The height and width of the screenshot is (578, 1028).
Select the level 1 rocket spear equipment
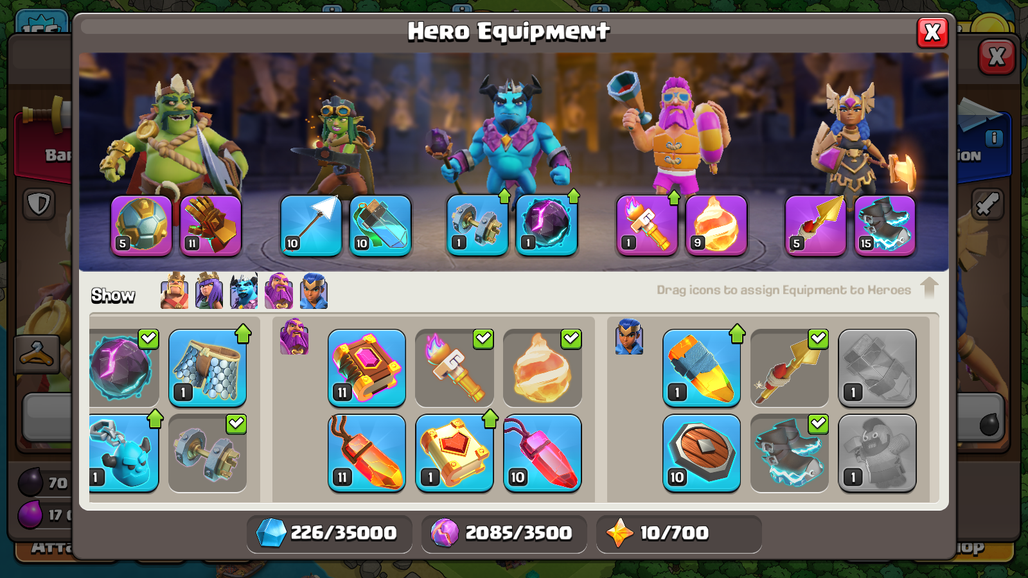702,368
